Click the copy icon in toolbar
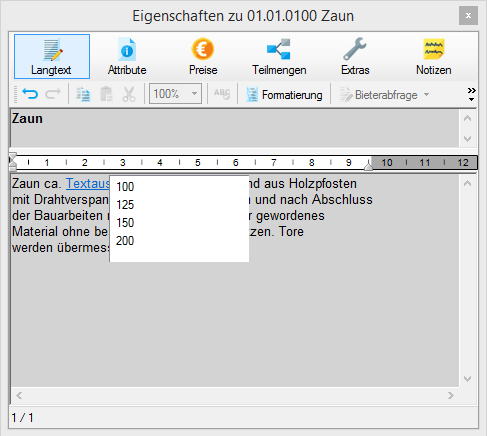 tap(83, 94)
